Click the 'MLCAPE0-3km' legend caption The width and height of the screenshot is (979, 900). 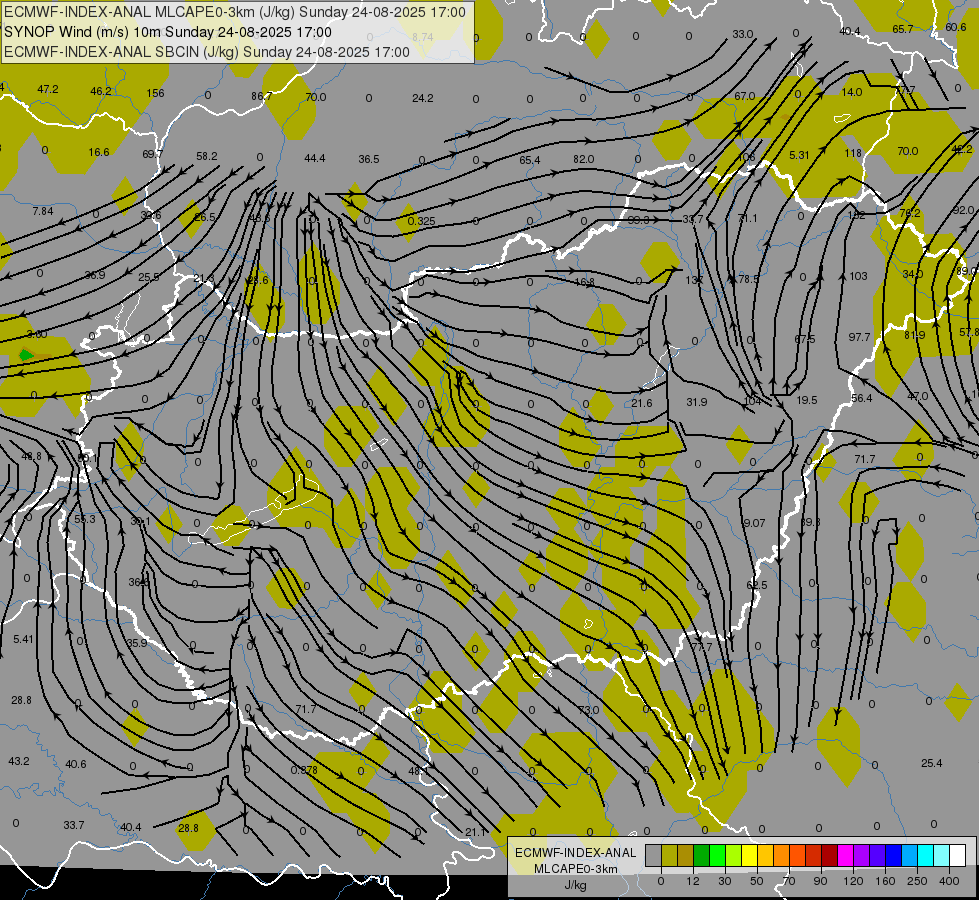pos(575,869)
